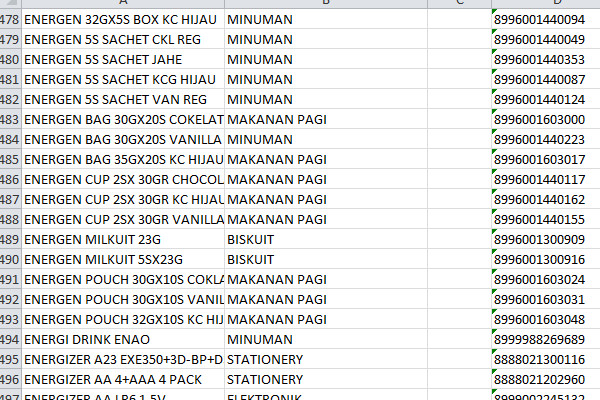Select BISKUIT category in row 490
This screenshot has width=600, height=400.
click(x=326, y=259)
